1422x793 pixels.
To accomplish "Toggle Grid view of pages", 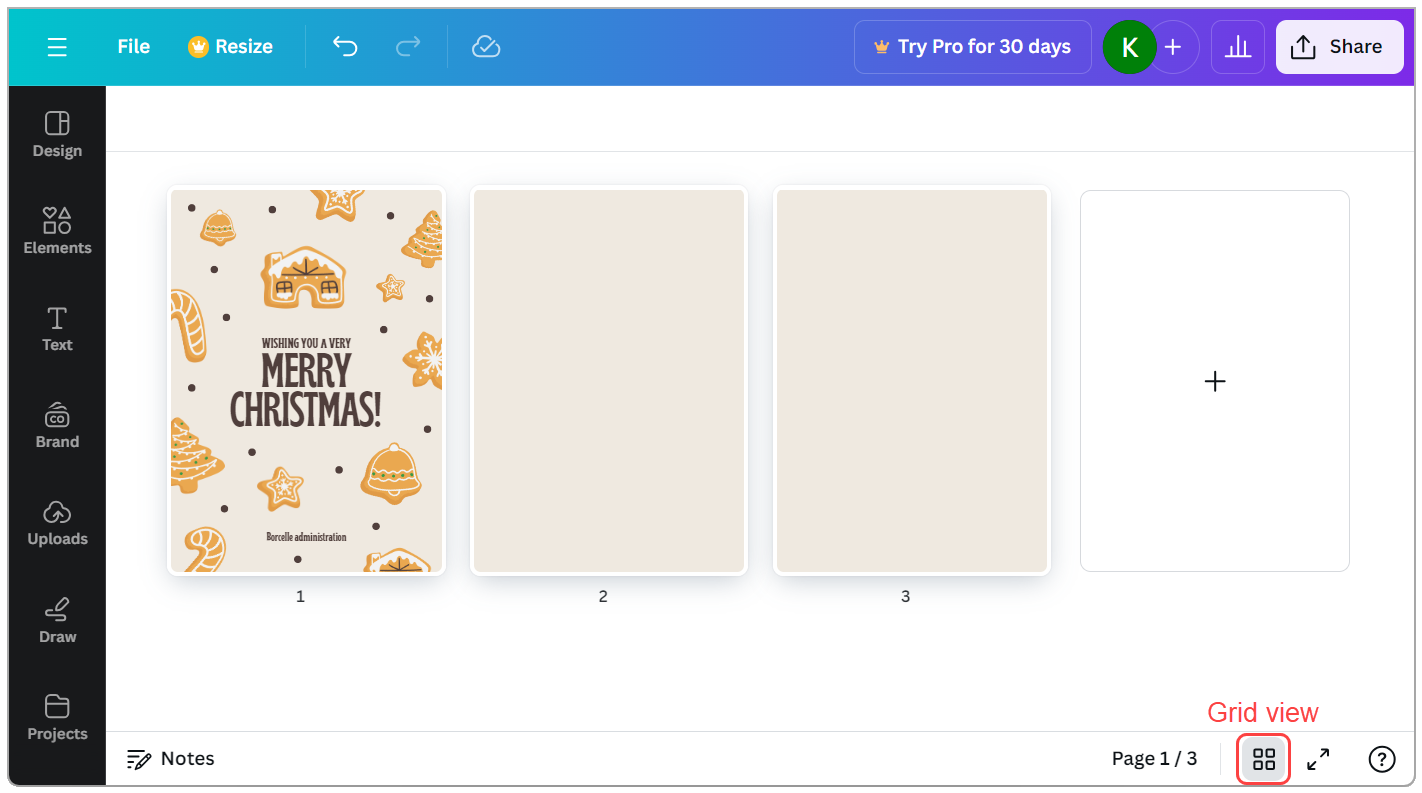I will [1263, 759].
